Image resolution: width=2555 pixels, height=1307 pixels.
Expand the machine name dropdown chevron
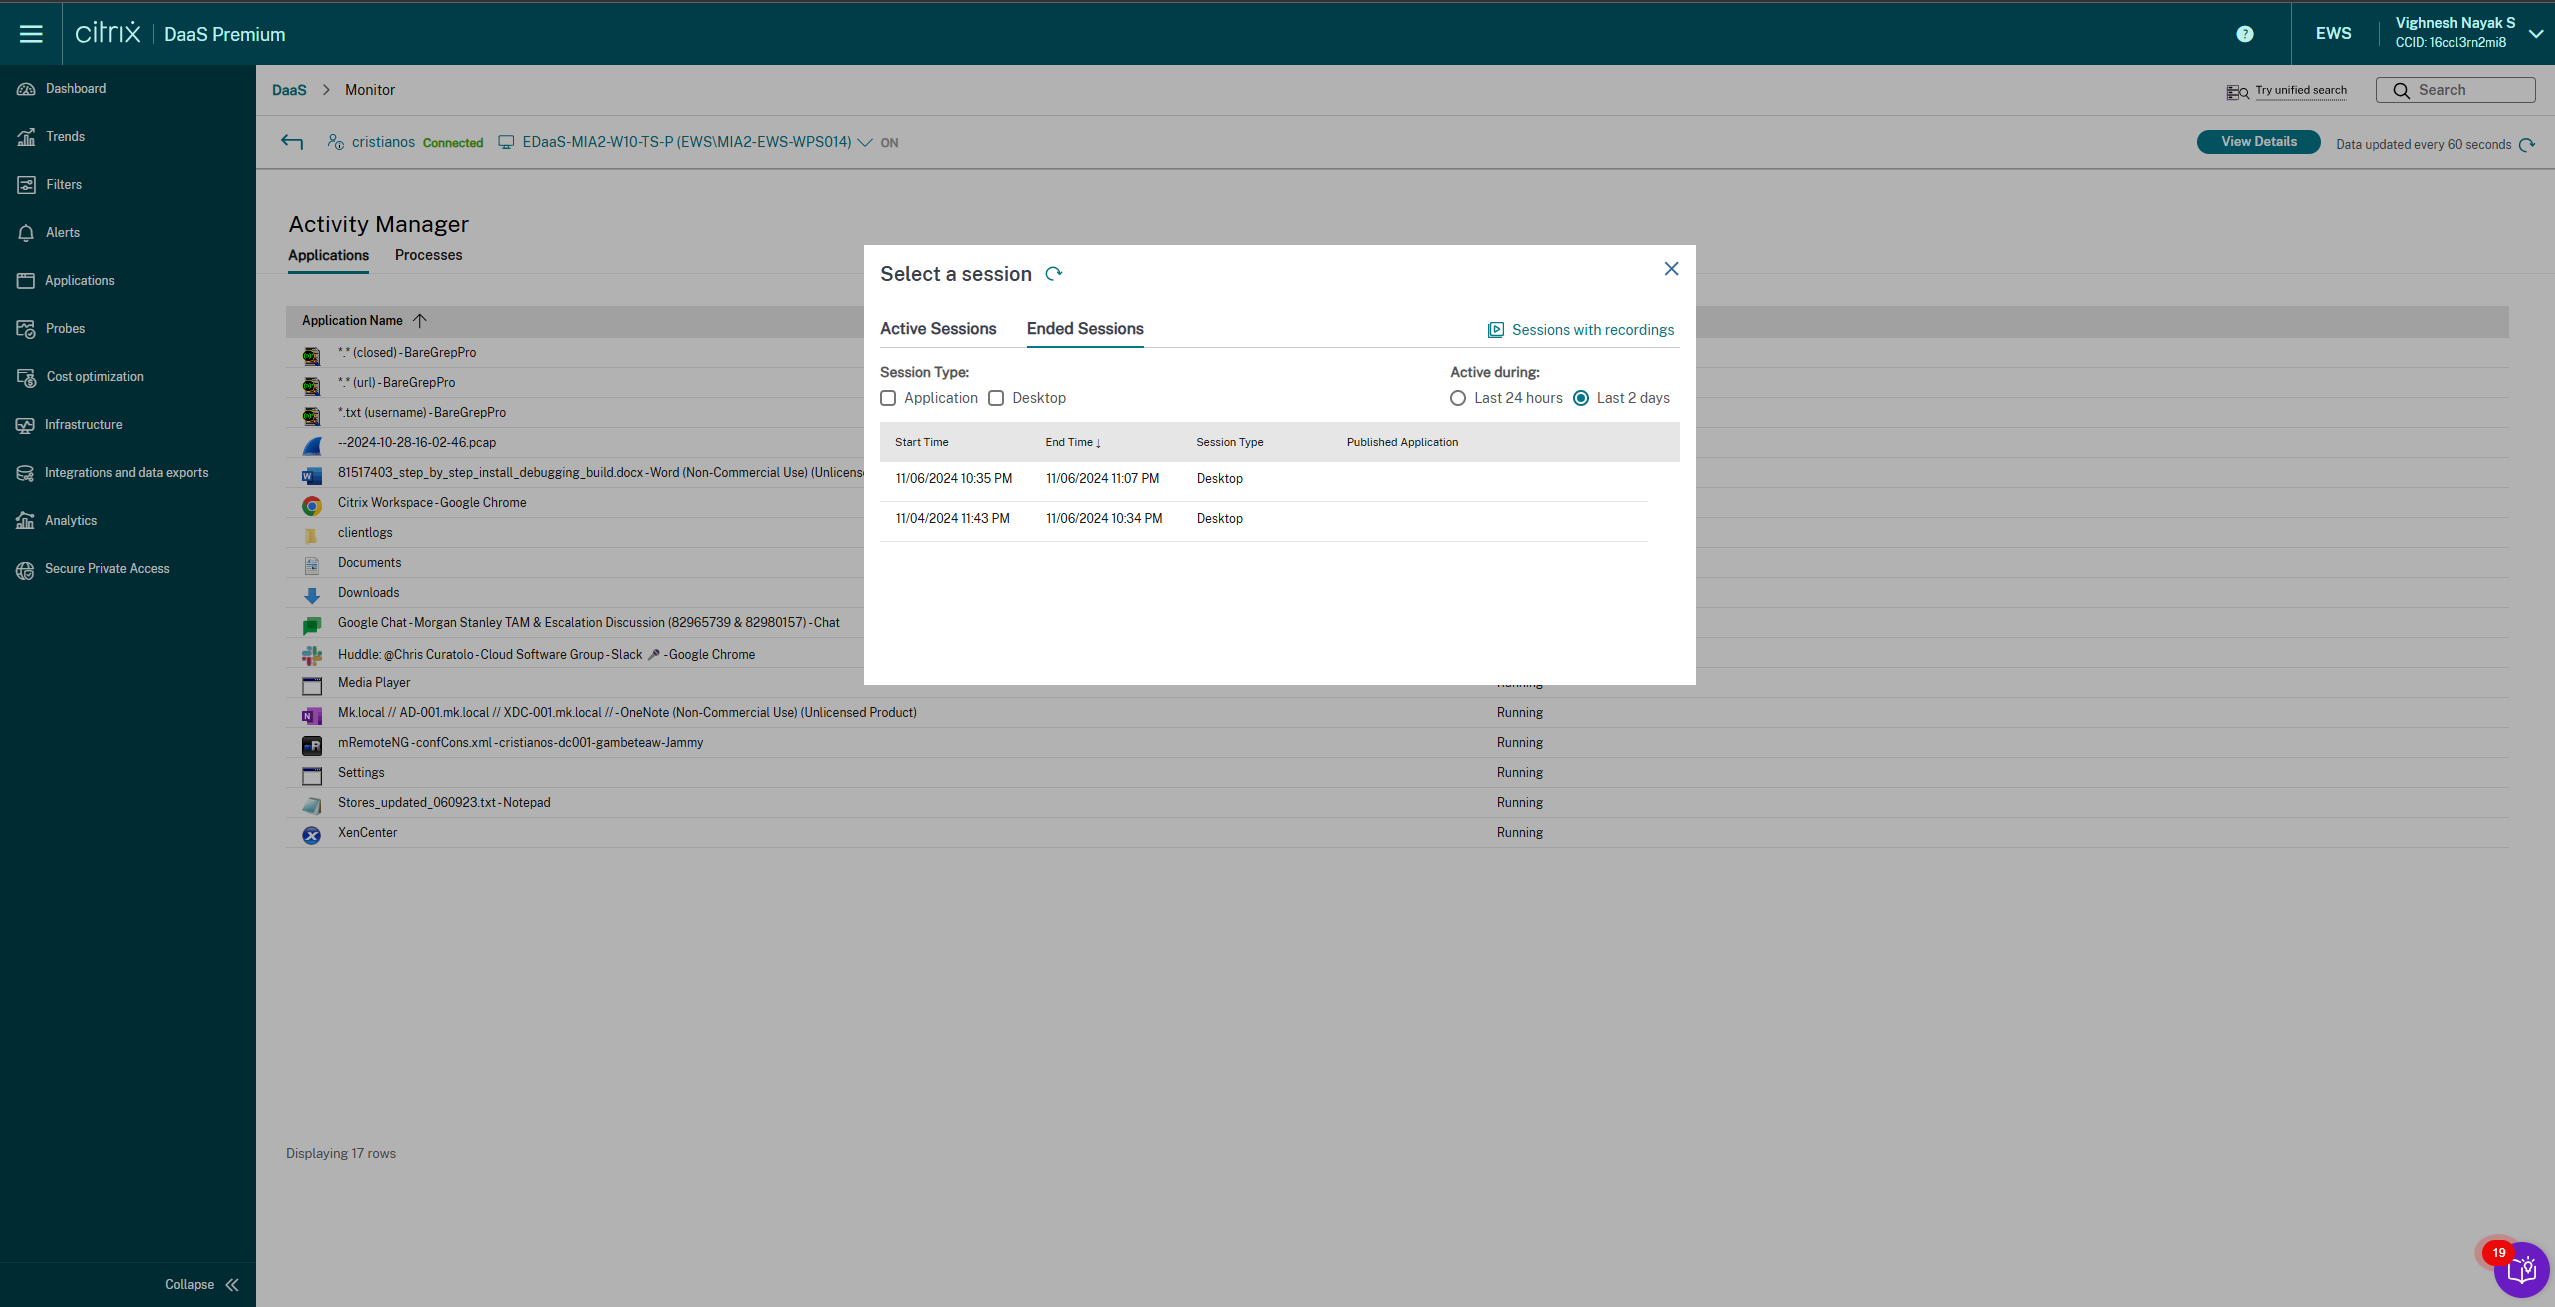(865, 143)
